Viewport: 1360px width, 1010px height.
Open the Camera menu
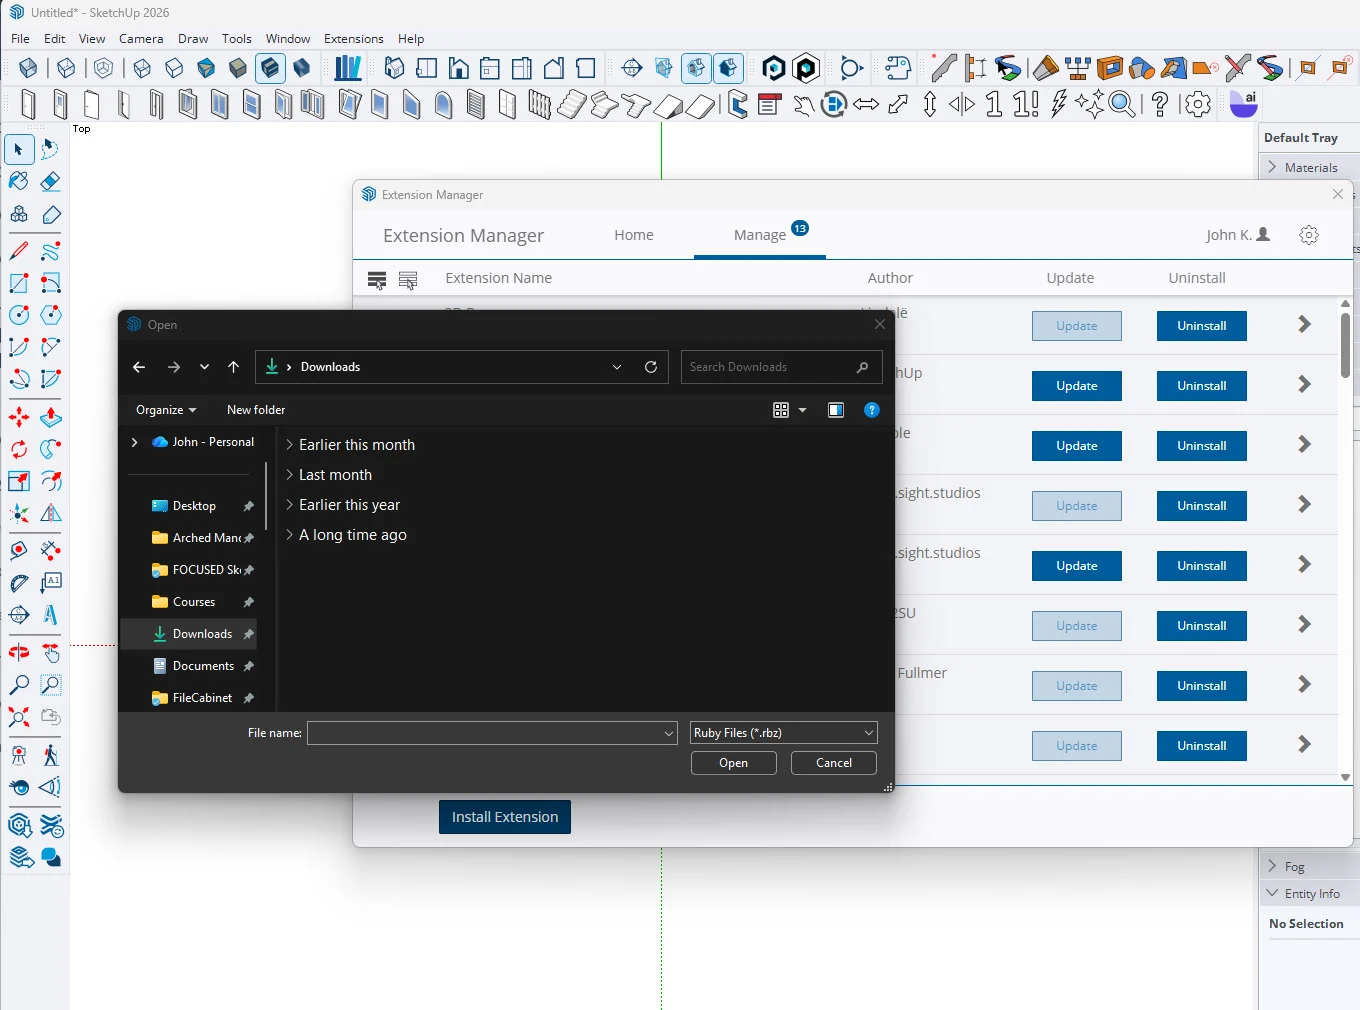coord(141,39)
